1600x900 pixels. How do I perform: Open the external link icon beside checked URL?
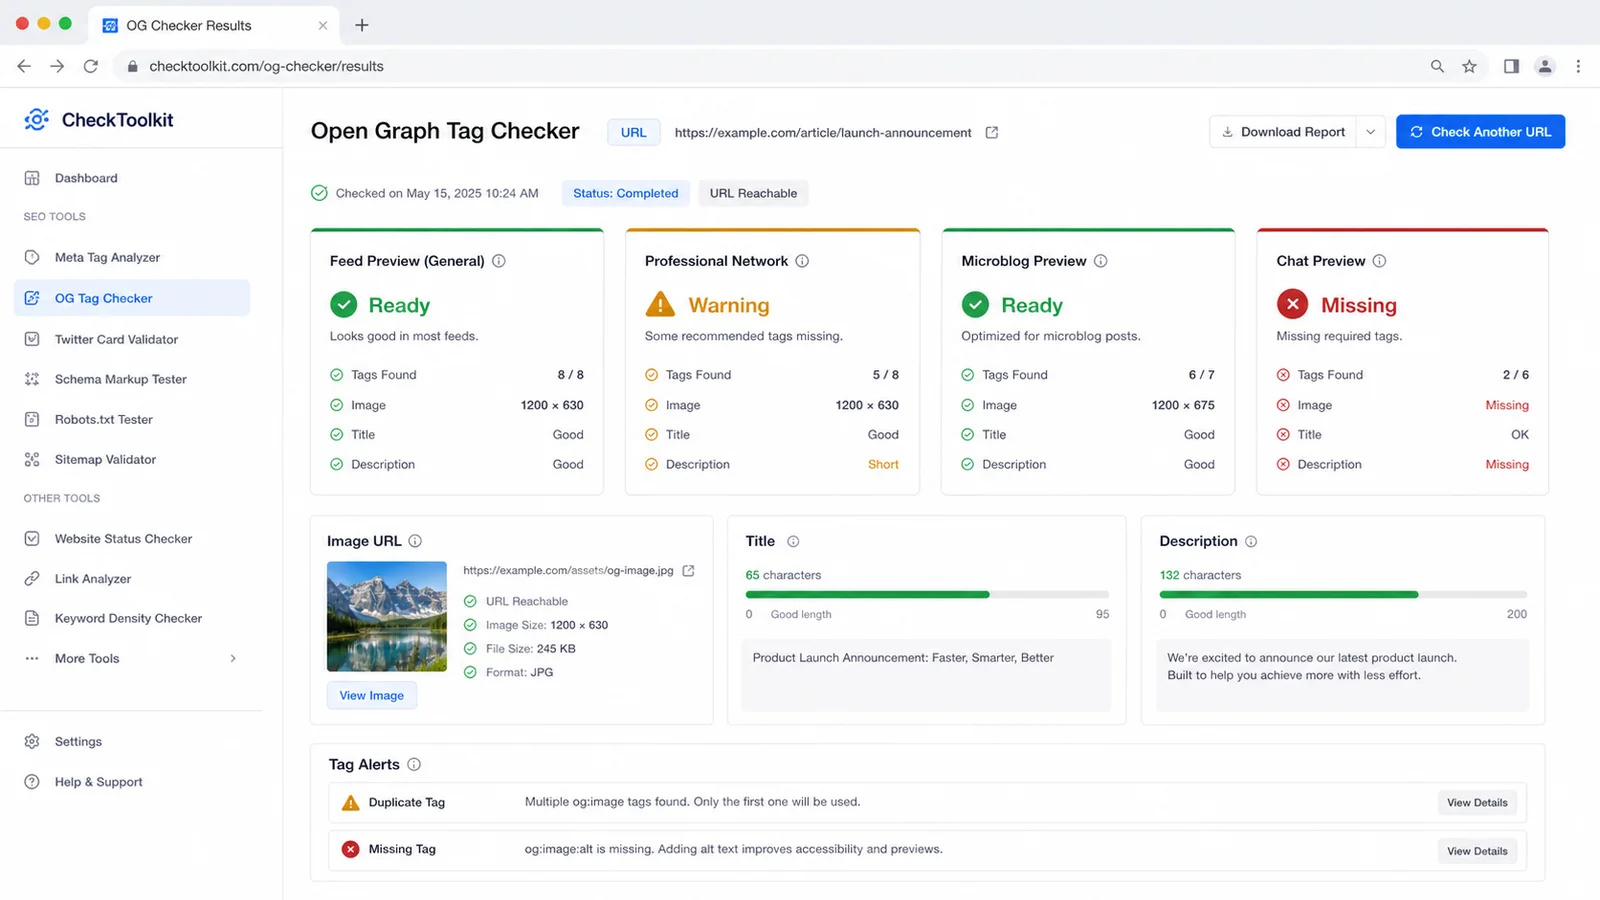(x=991, y=132)
